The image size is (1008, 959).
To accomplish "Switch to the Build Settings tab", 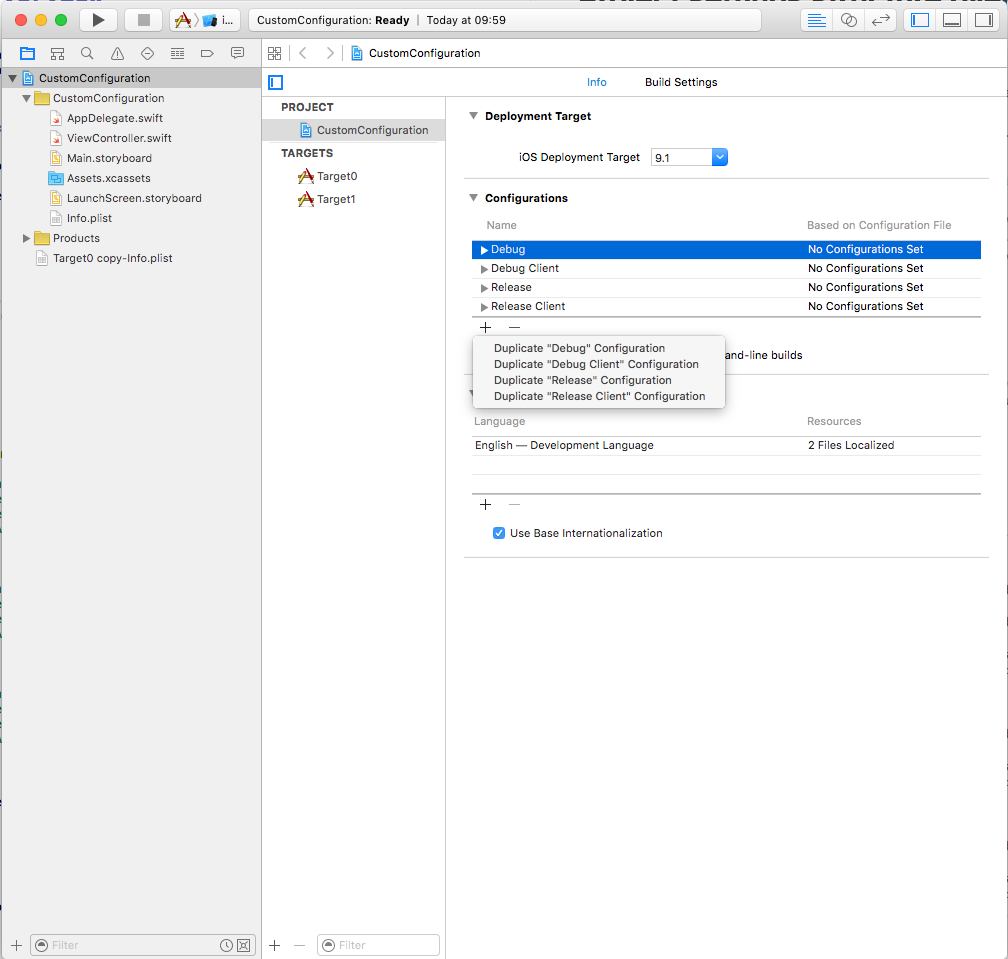I will [x=680, y=82].
